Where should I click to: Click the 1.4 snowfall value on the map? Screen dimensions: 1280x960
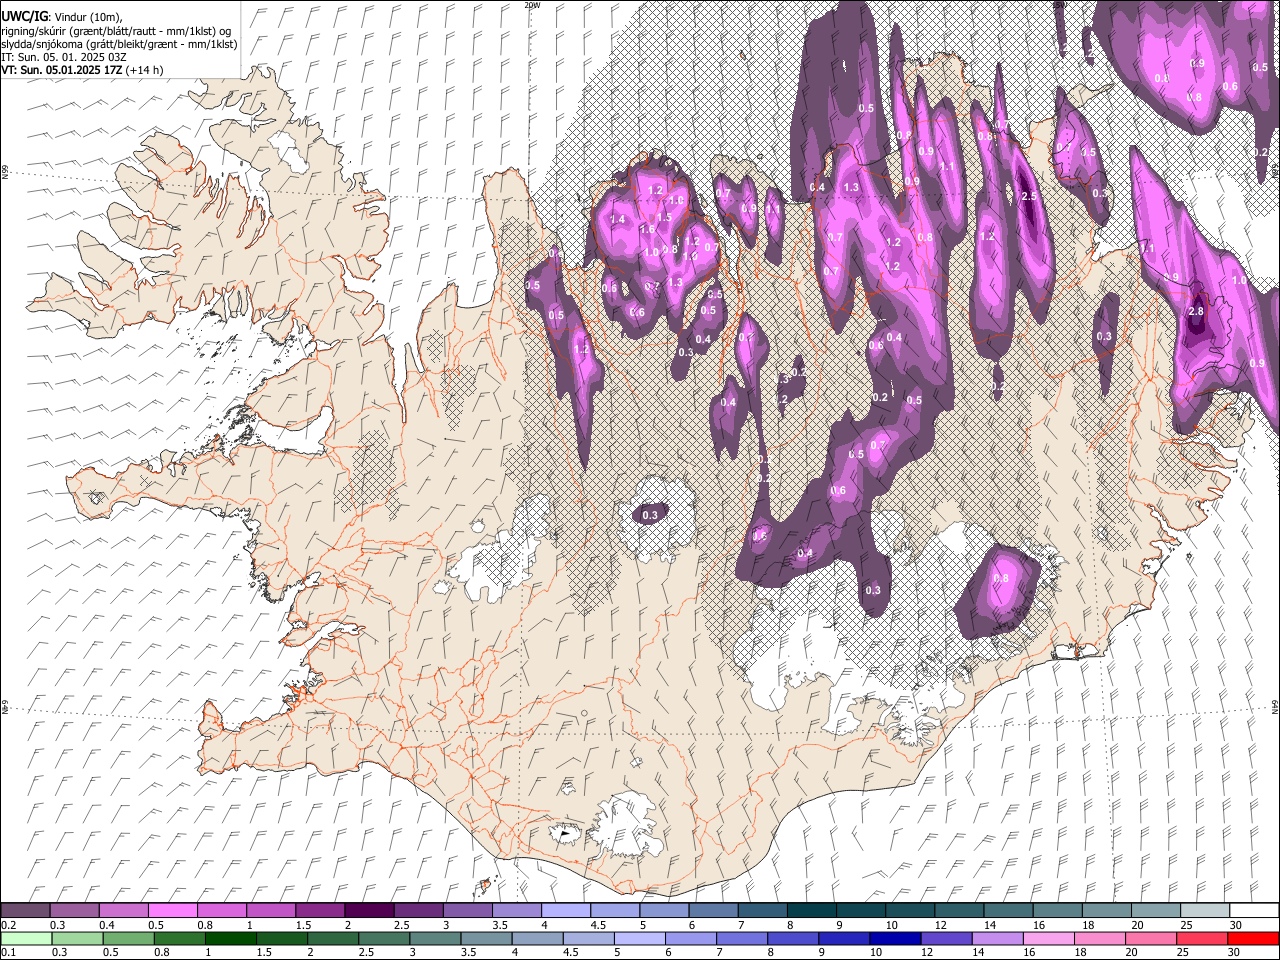(617, 220)
